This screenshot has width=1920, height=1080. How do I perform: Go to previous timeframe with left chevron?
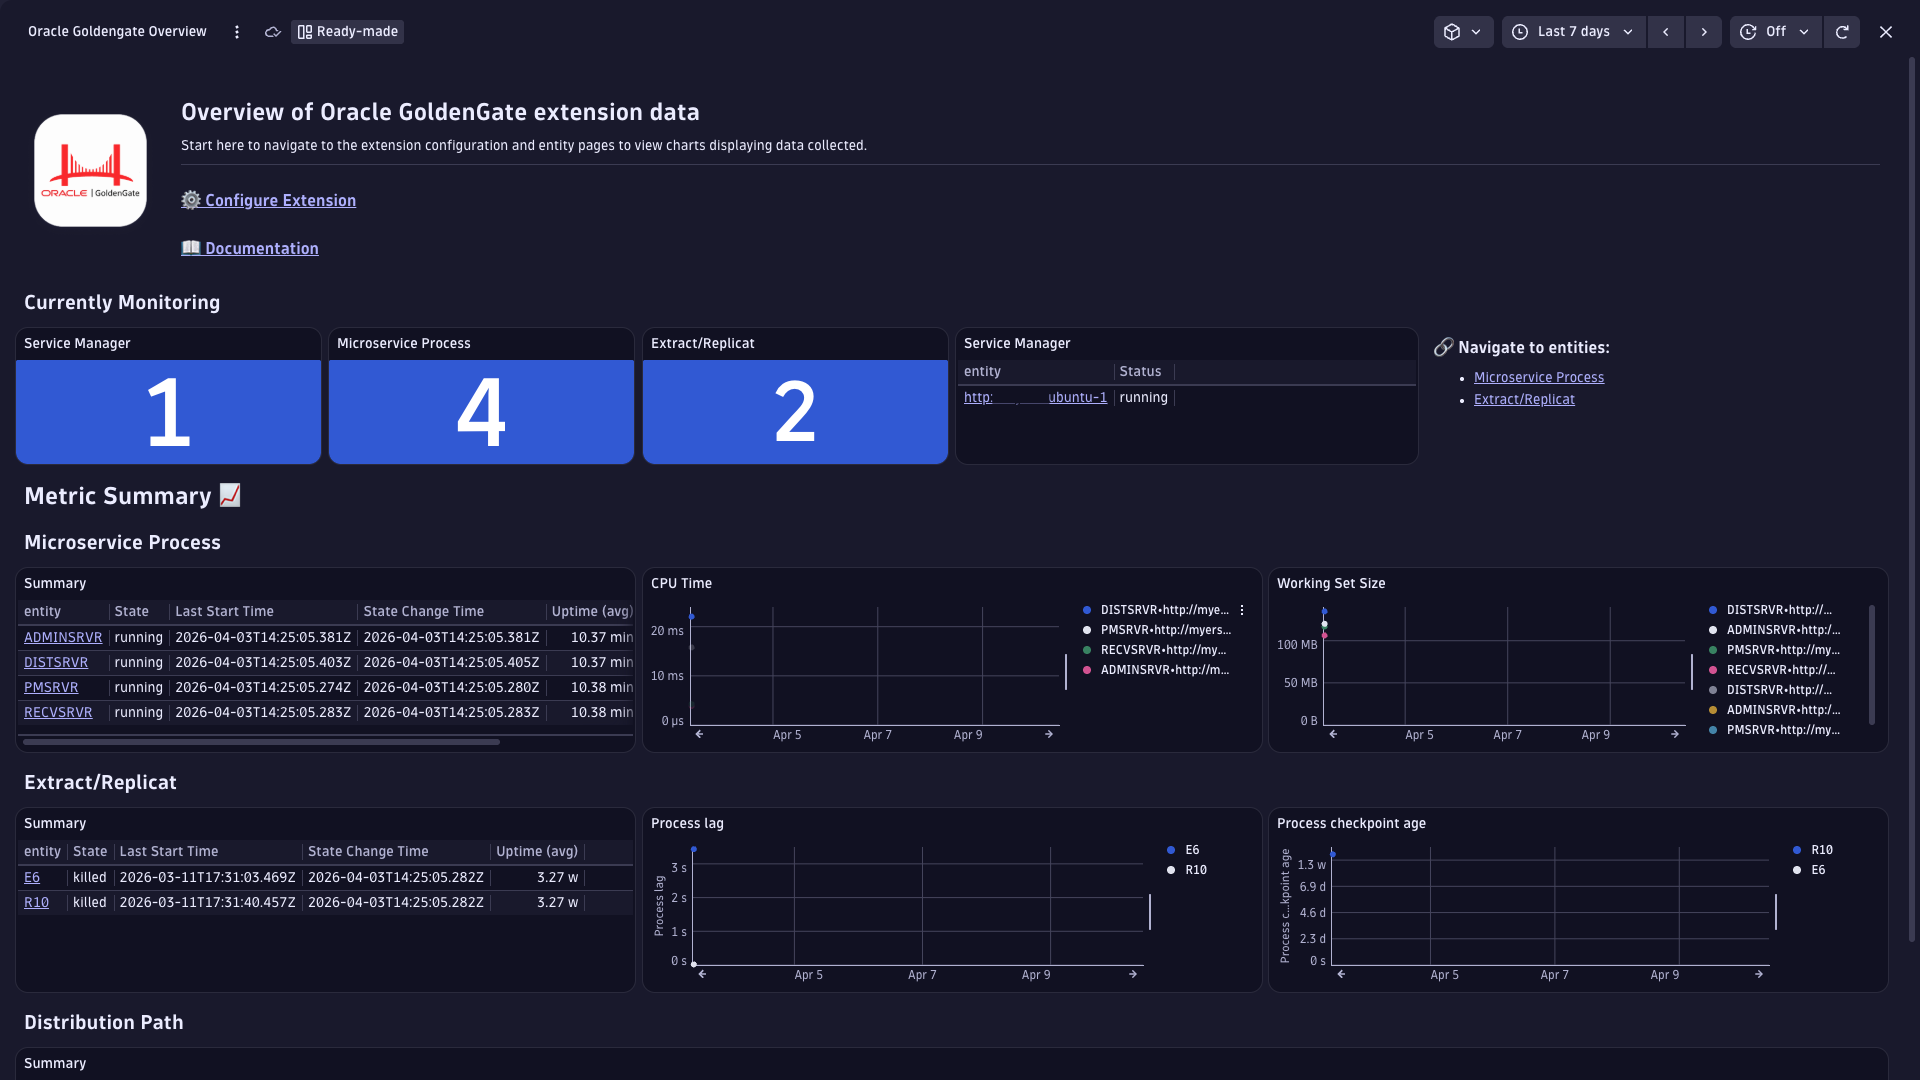pos(1666,32)
